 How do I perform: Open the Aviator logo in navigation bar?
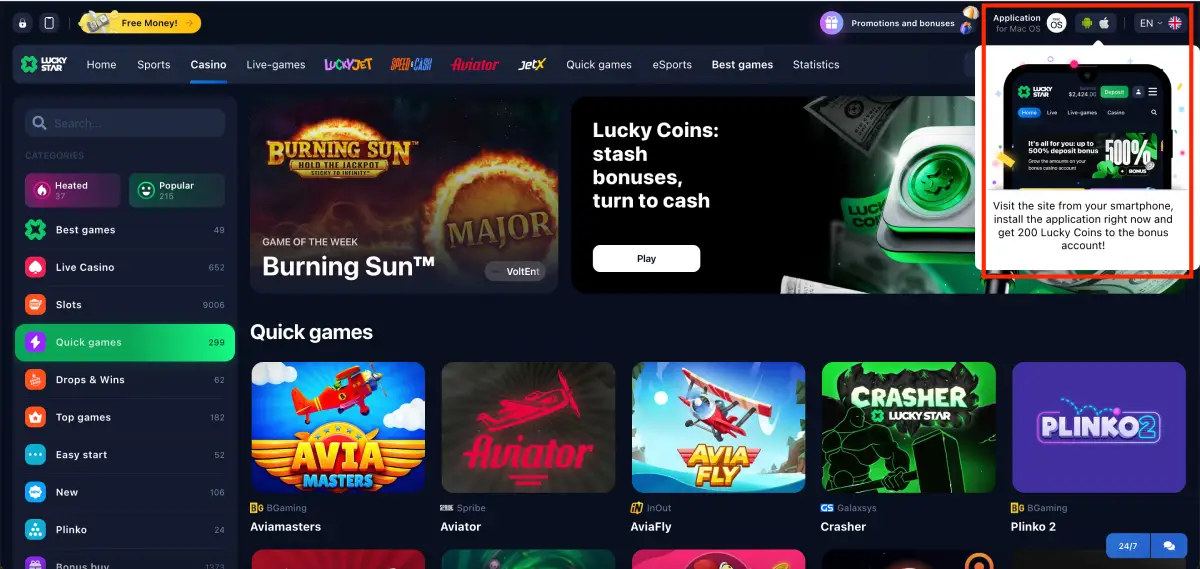point(475,64)
